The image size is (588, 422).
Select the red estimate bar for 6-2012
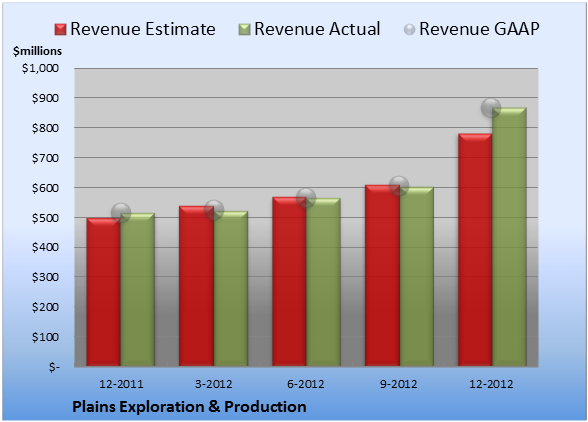[290, 281]
